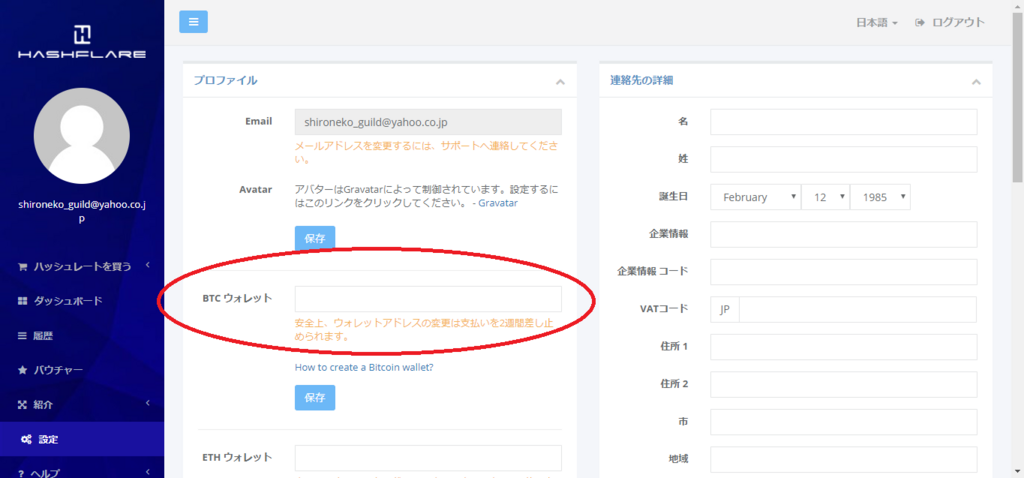Open birth day dropdown showing 12
The width and height of the screenshot is (1024, 478).
point(825,197)
